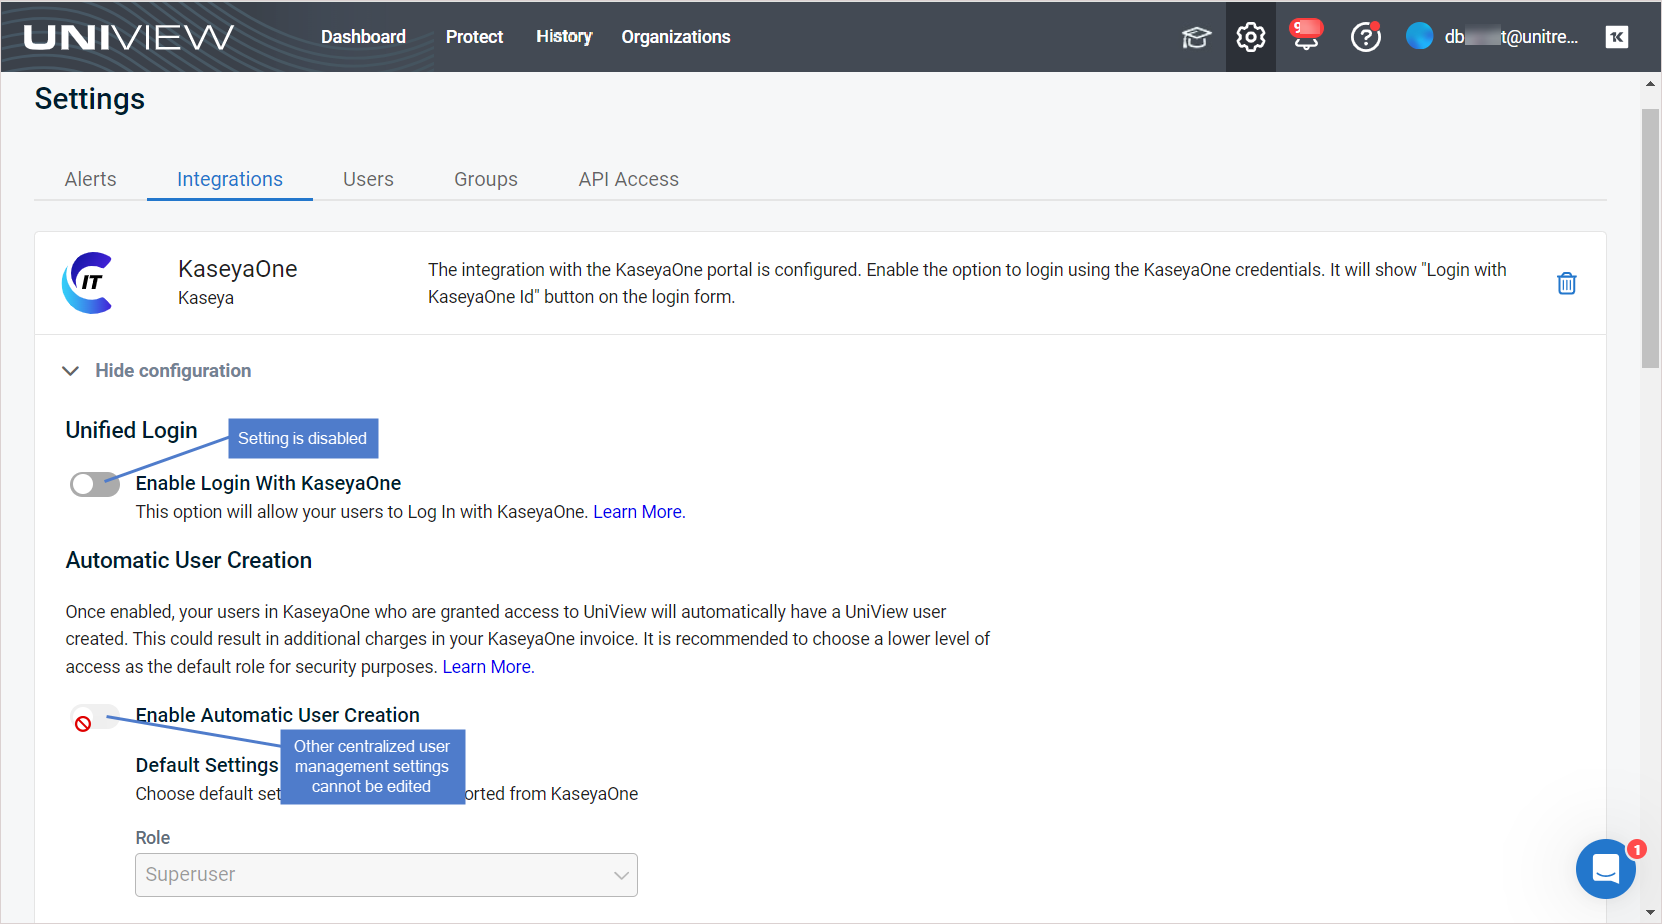Open the Role dropdown showing Superuser
Screen dimensions: 1662x924
coord(386,875)
